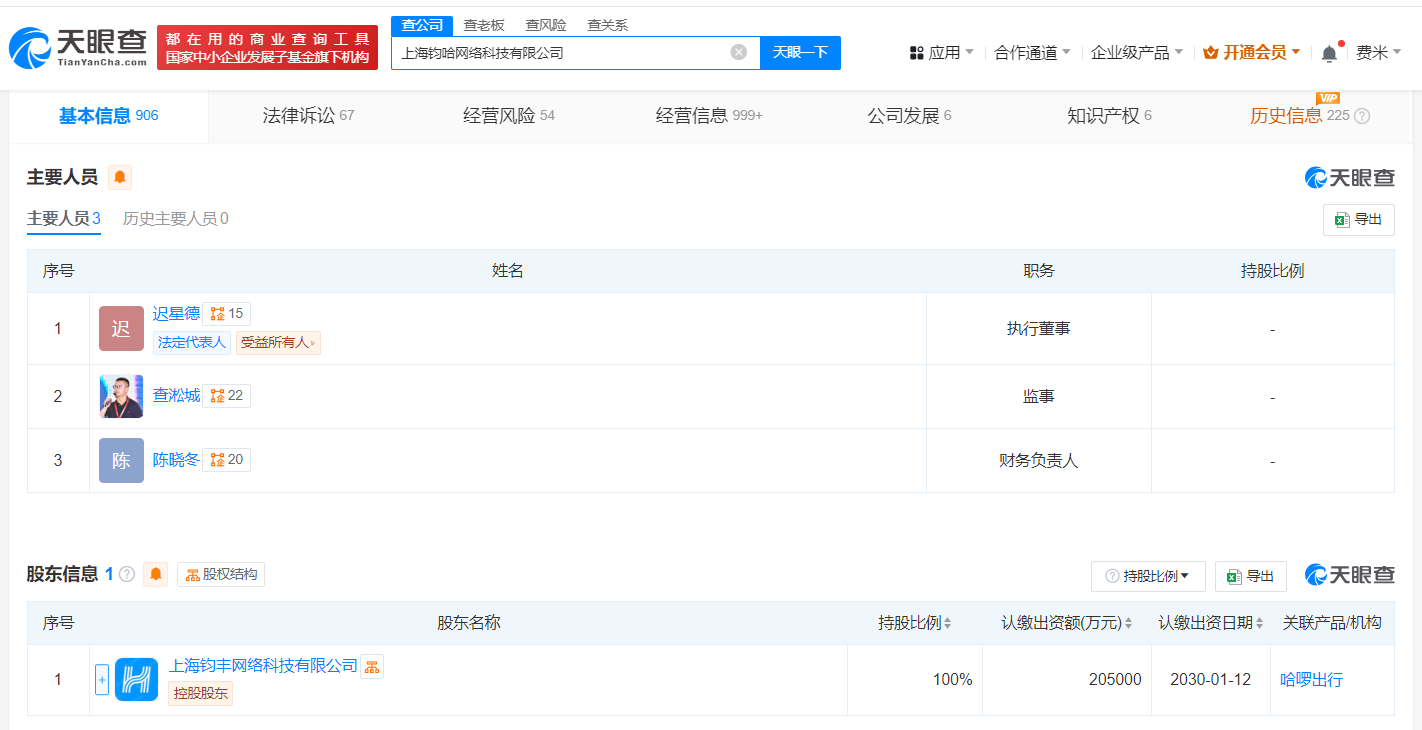This screenshot has height=730, width=1422.
Task: Click 上海钧丰网络科技有限公司 shareholder logo
Action: [136, 680]
